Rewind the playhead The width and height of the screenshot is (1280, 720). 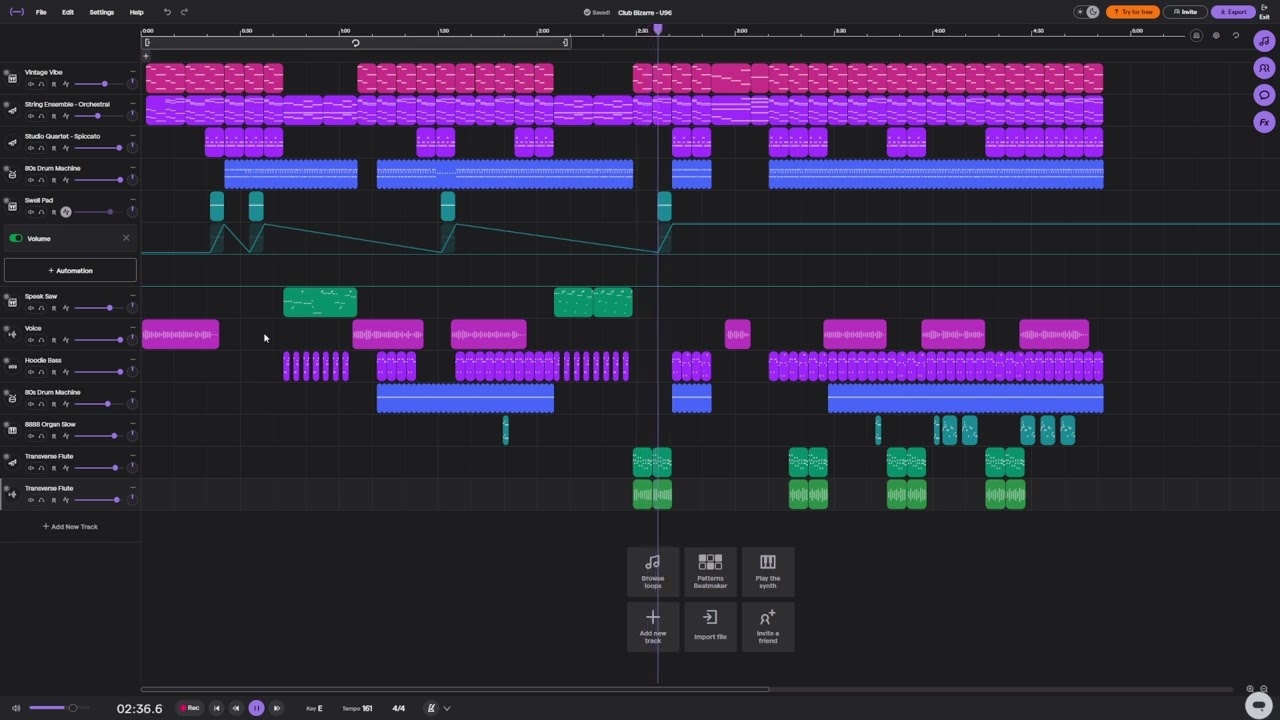pos(236,708)
